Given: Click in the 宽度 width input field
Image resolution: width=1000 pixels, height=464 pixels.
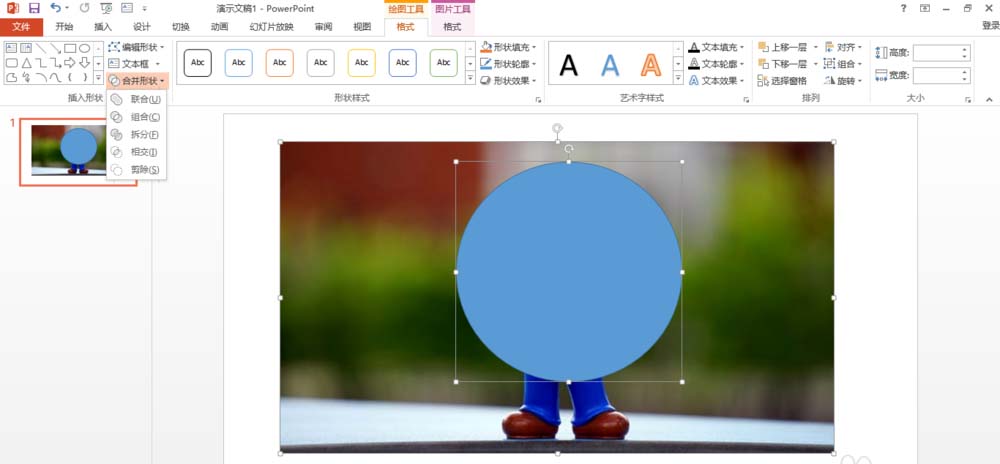Looking at the screenshot, I should coord(941,76).
